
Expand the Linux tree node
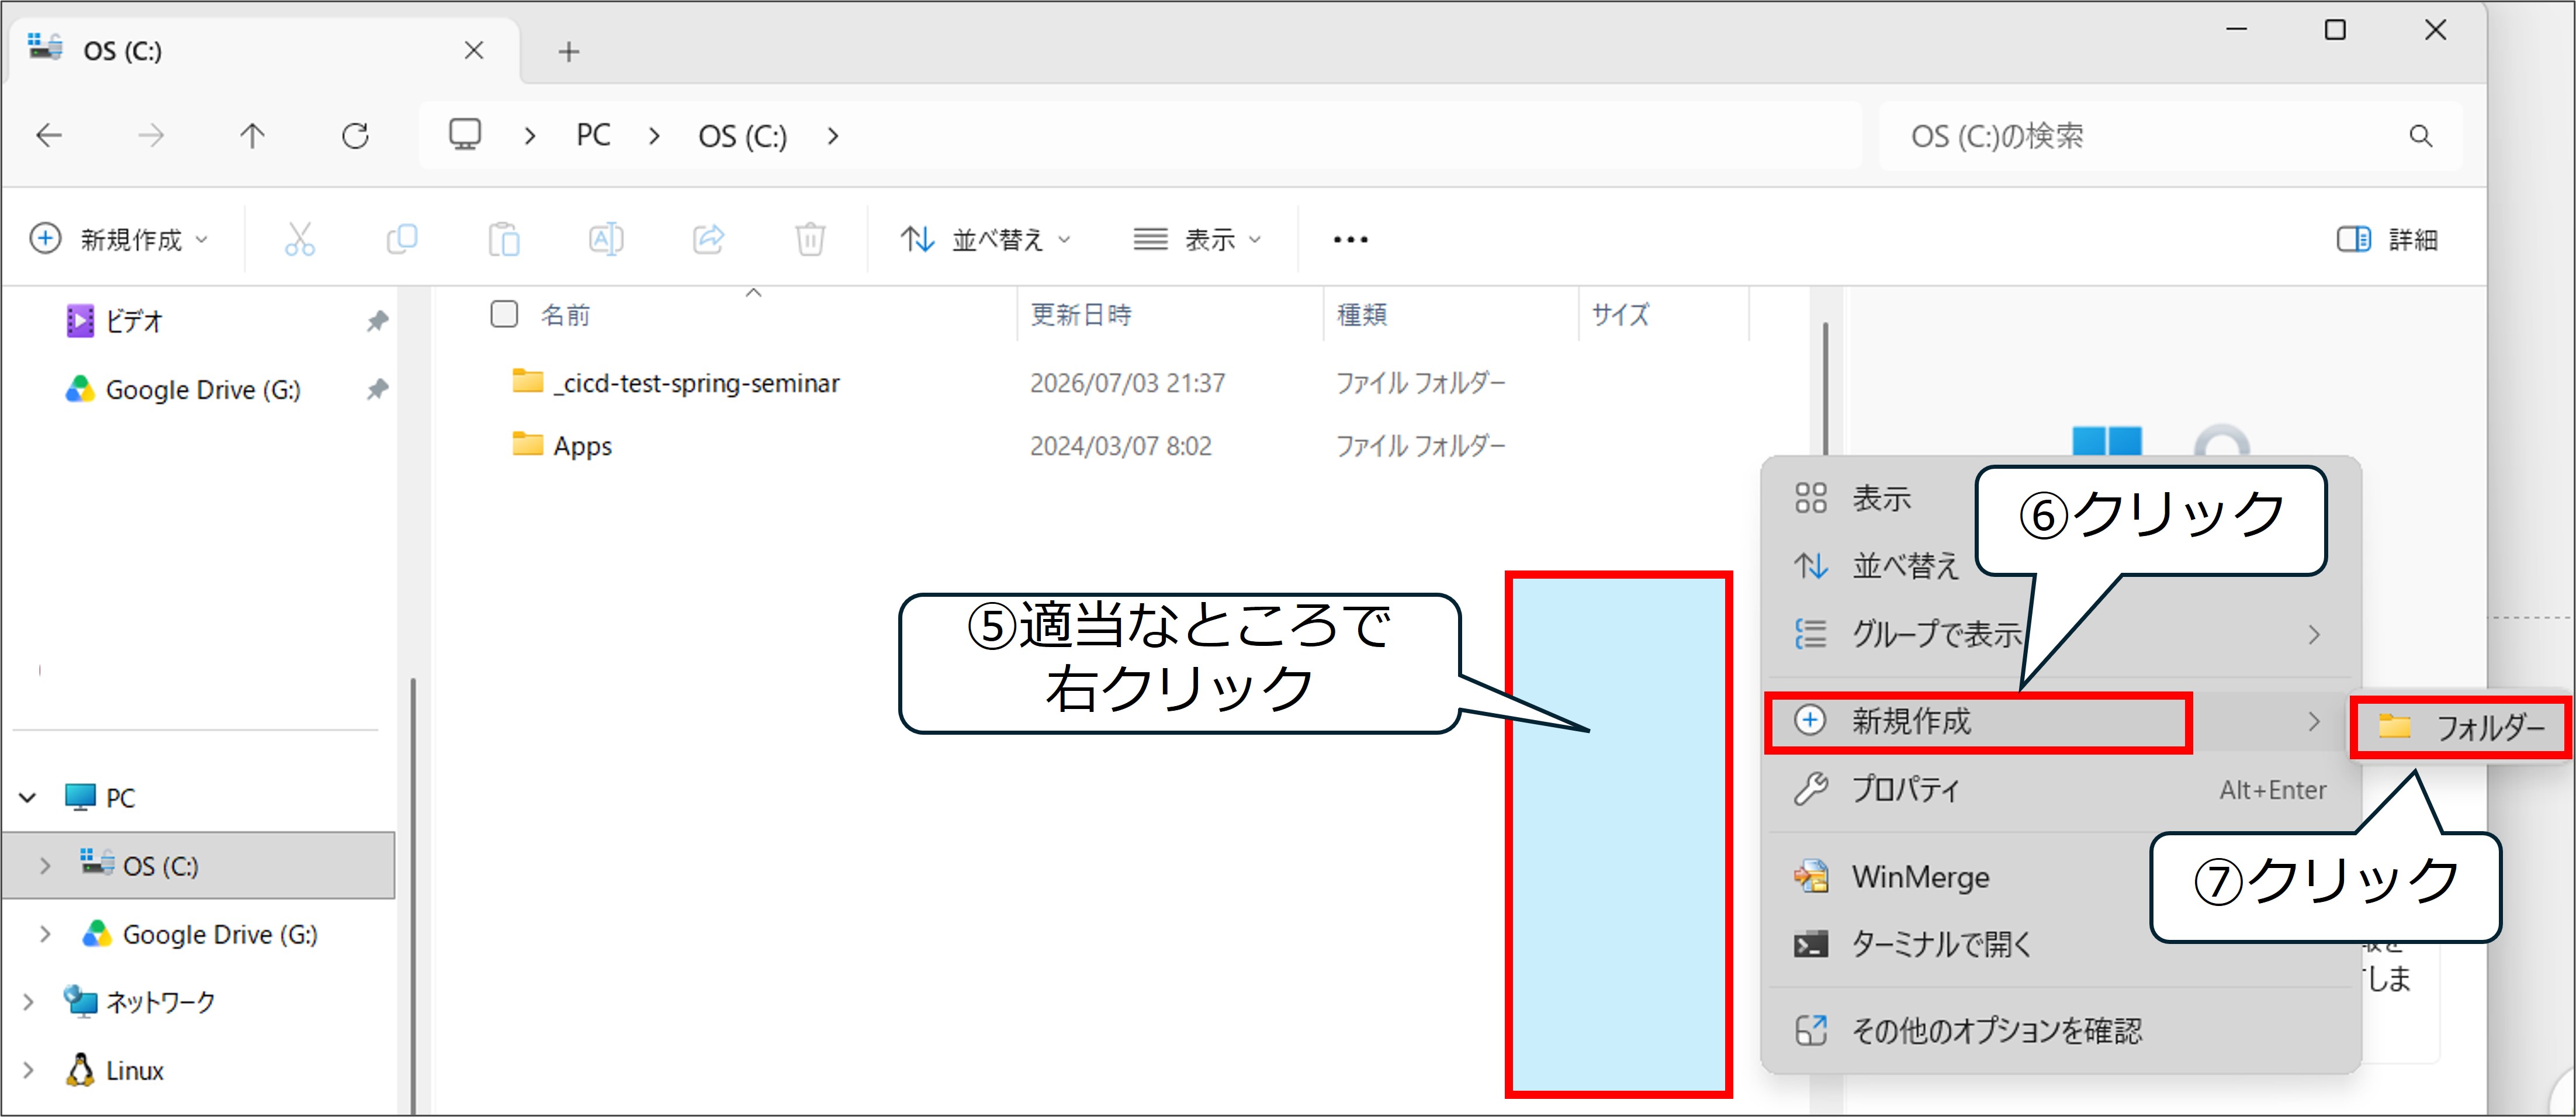coord(28,1070)
